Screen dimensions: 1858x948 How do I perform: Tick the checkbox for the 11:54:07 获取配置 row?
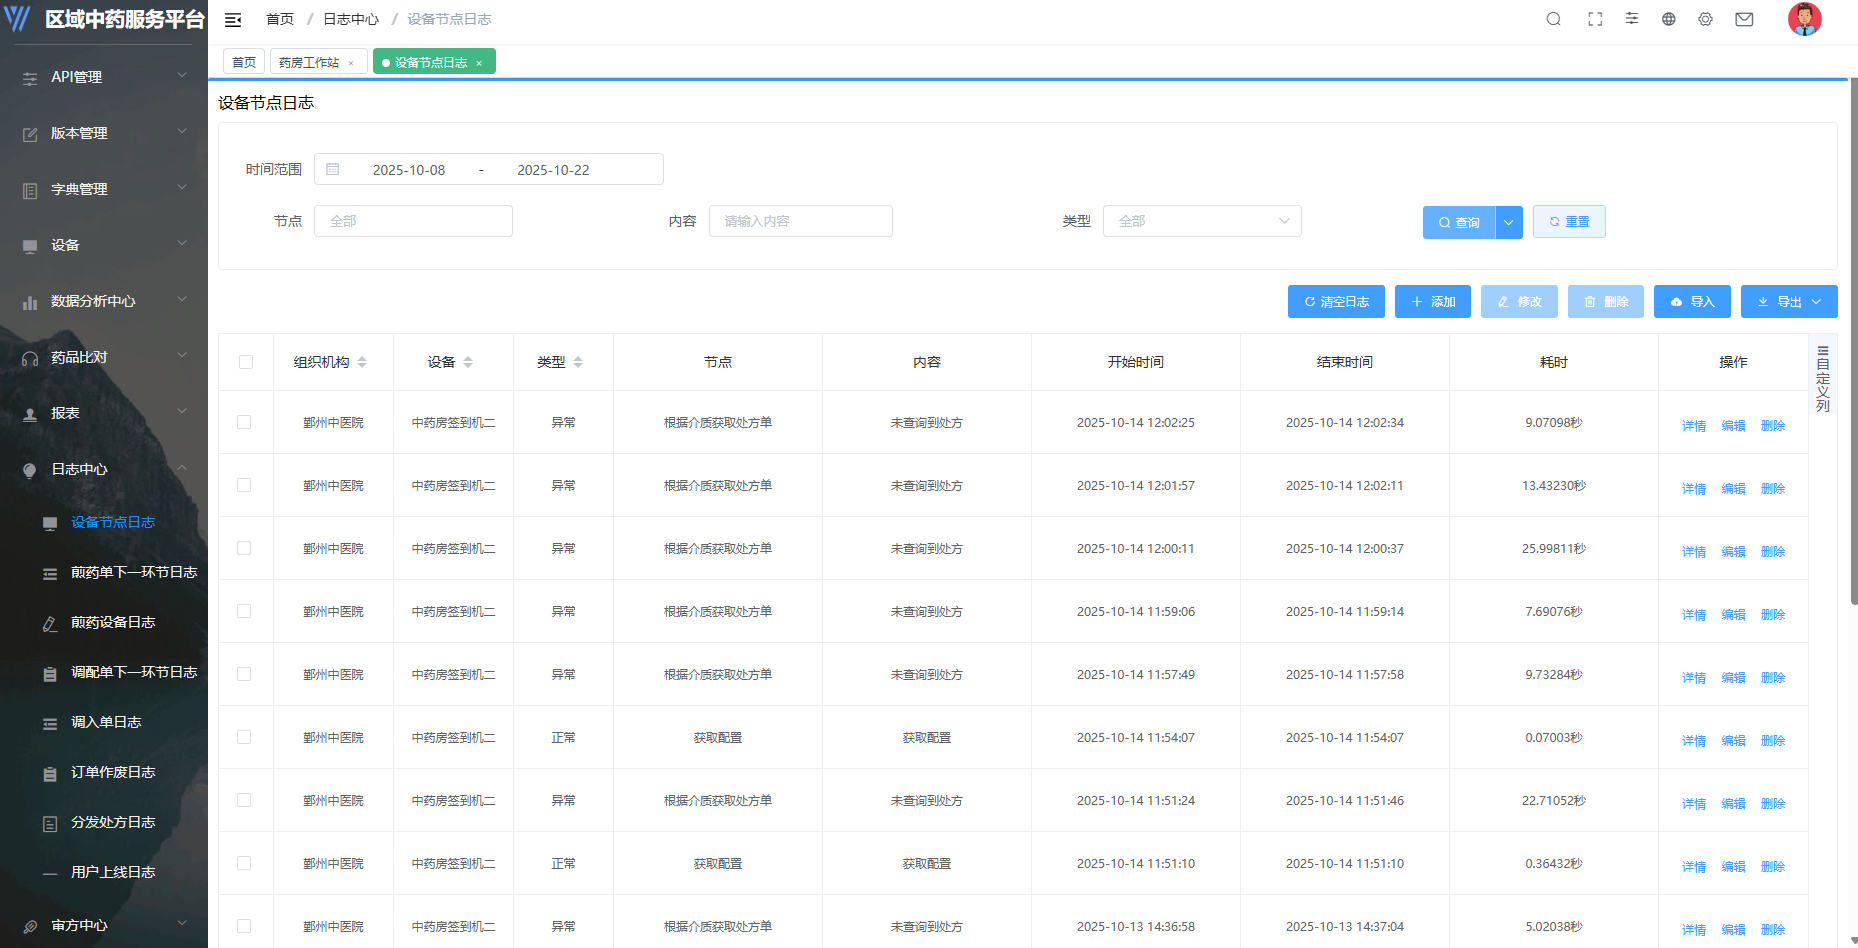244,737
